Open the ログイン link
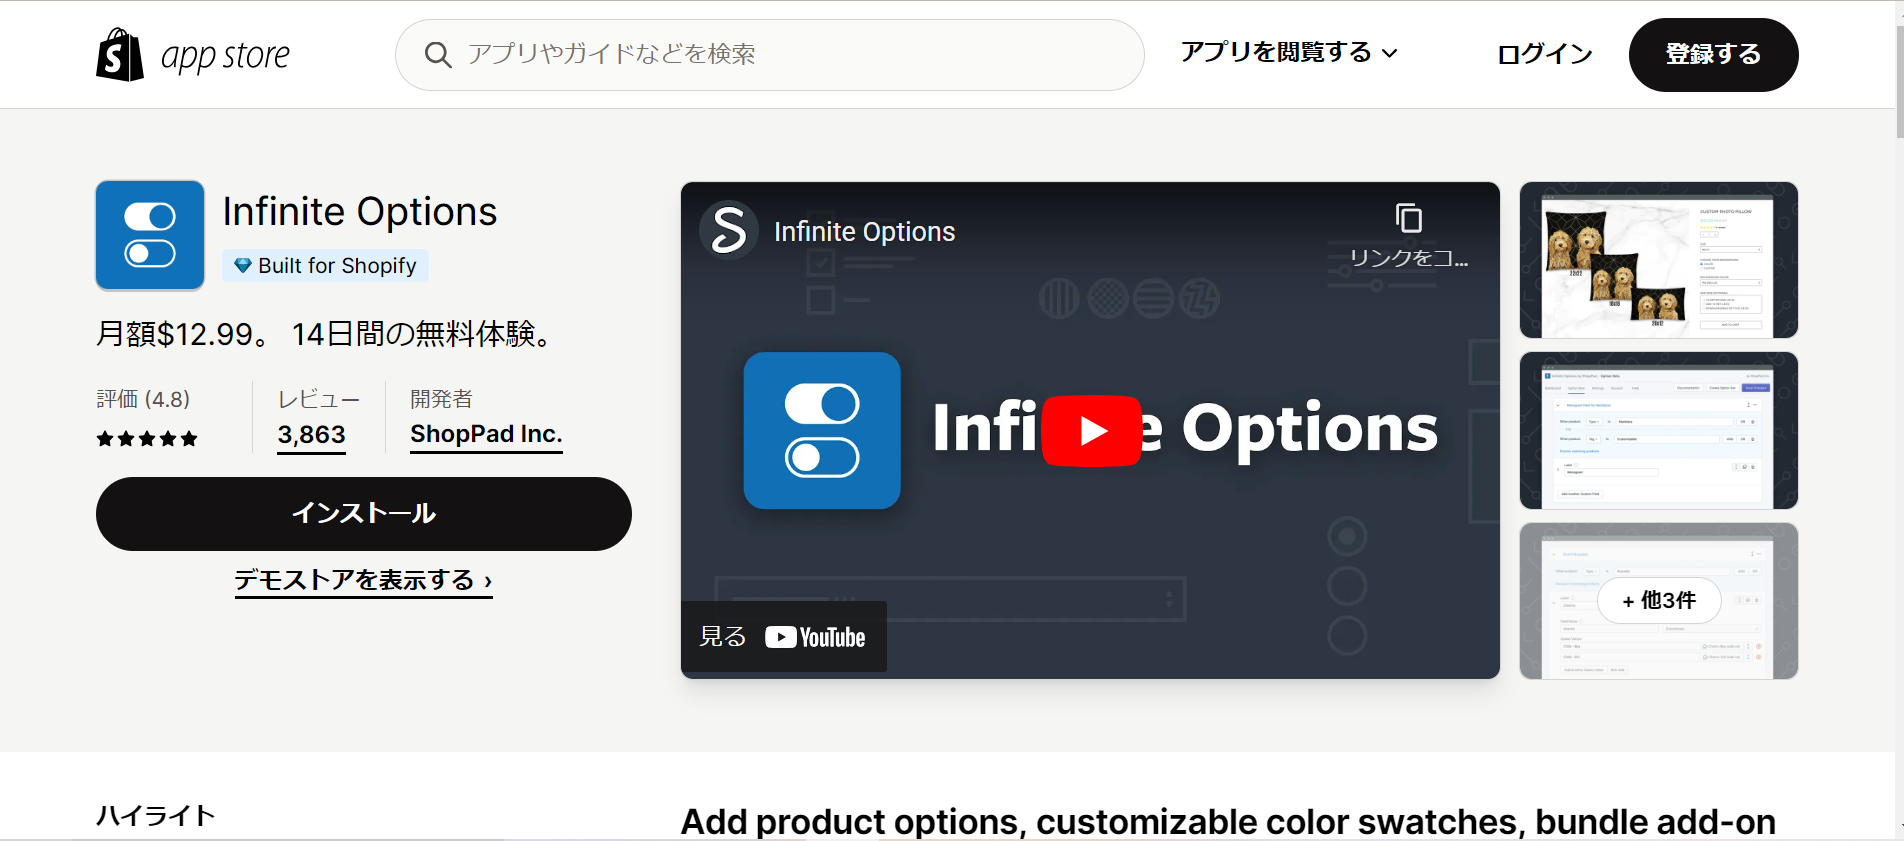This screenshot has height=841, width=1904. pyautogui.click(x=1544, y=54)
